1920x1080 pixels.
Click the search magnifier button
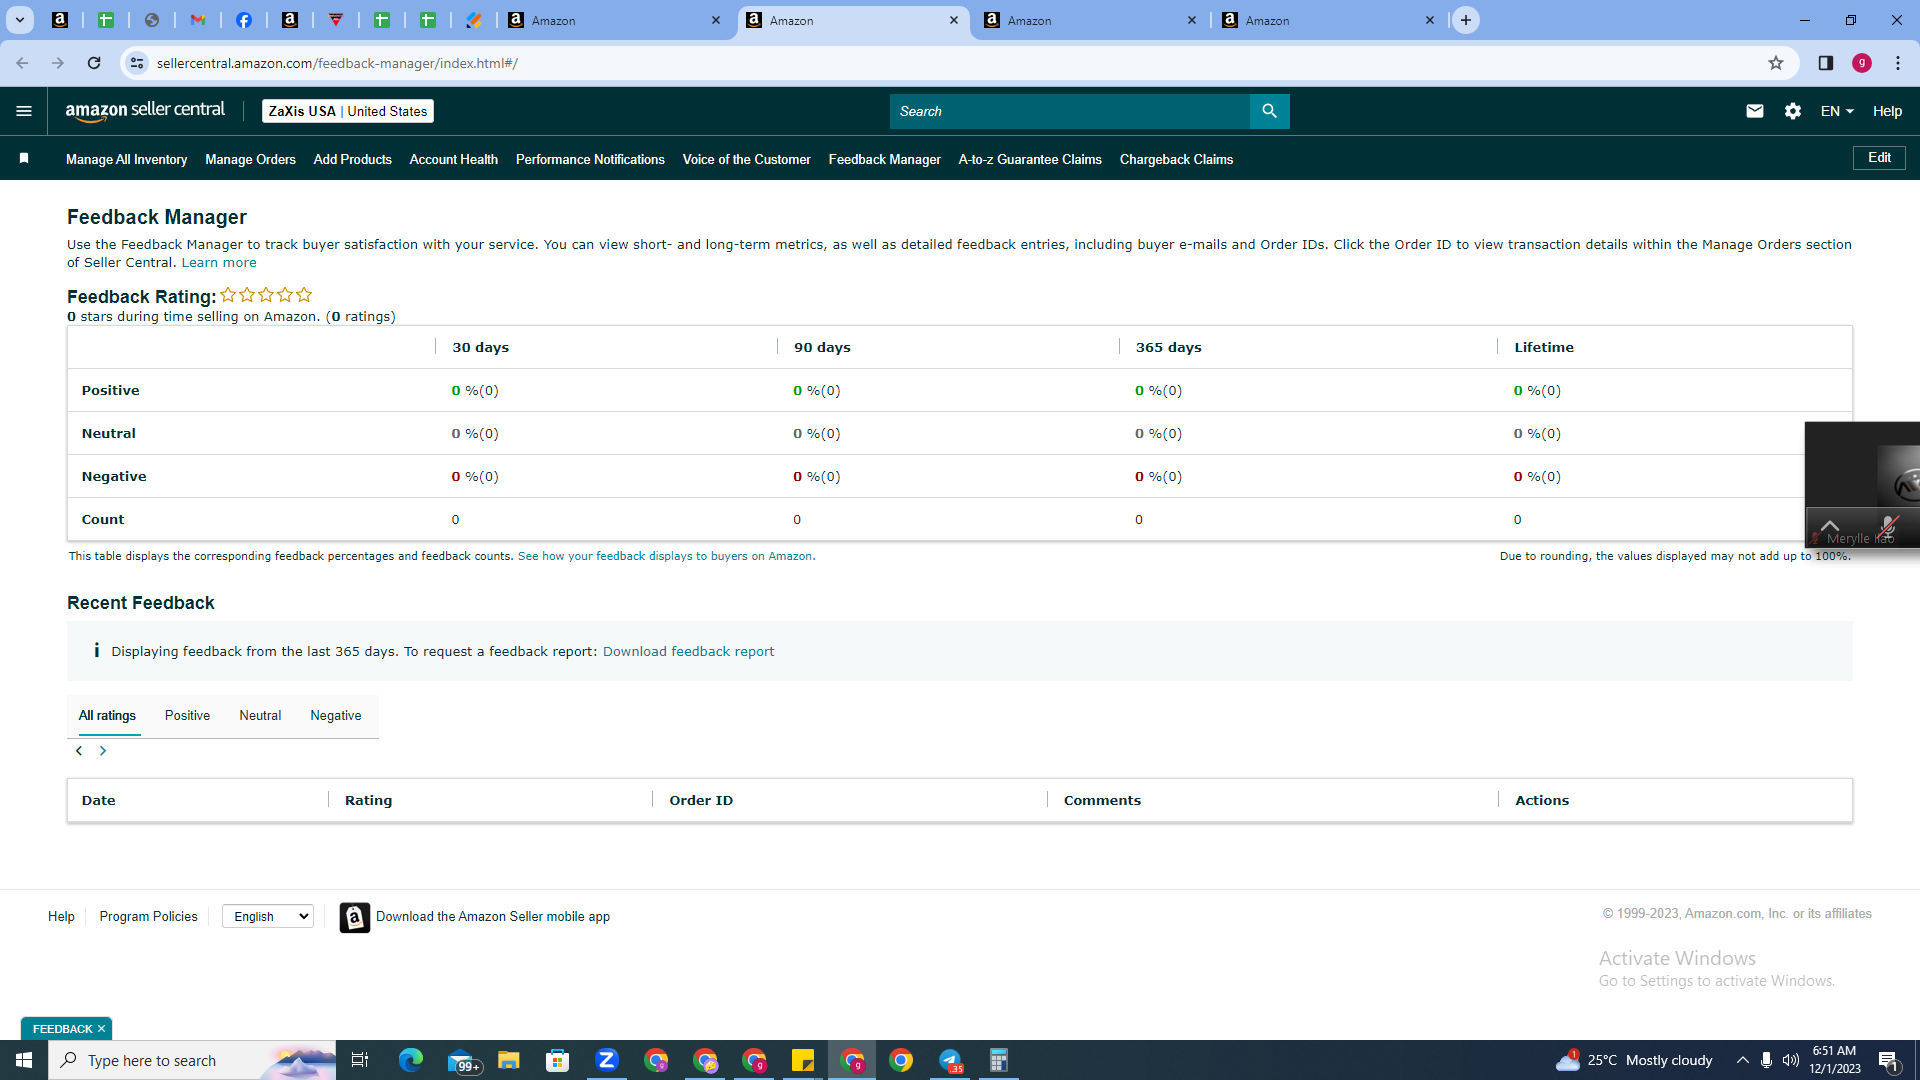pos(1269,111)
